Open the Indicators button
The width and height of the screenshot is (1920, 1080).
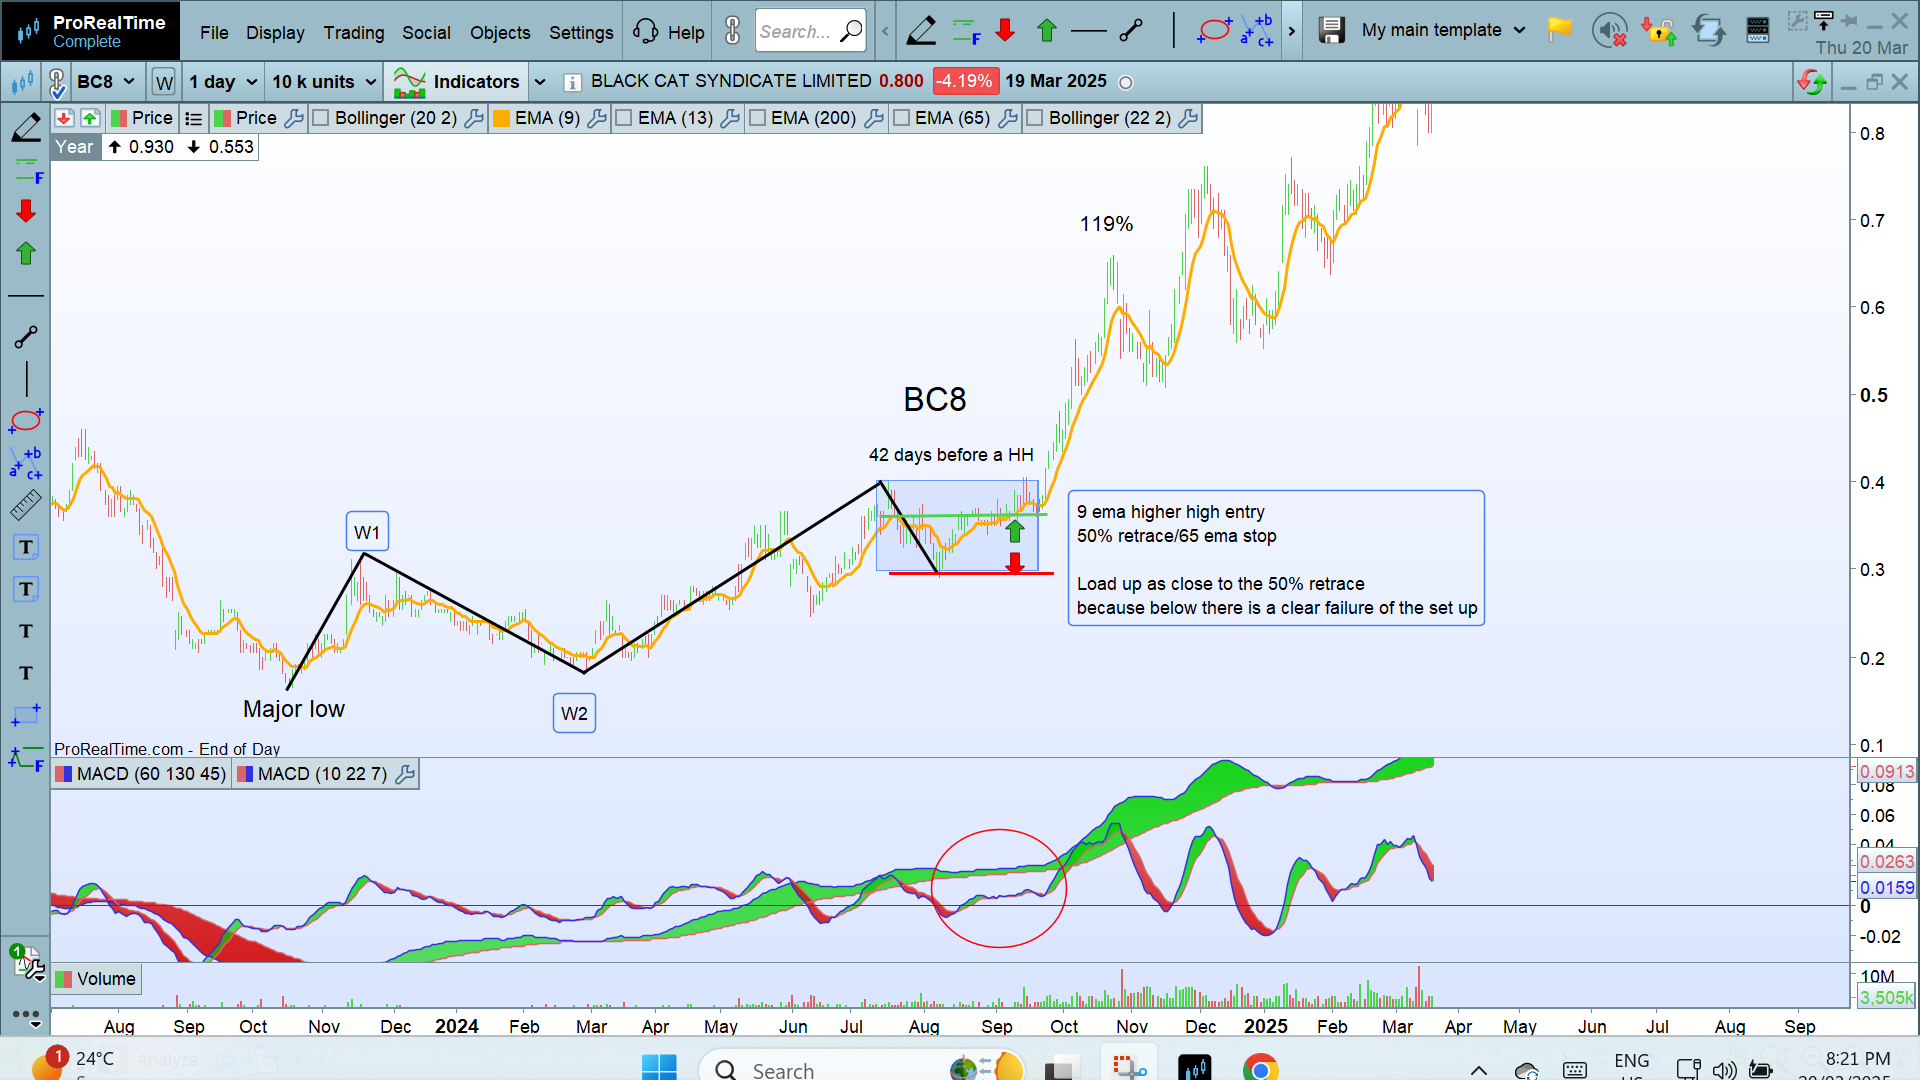coord(457,82)
